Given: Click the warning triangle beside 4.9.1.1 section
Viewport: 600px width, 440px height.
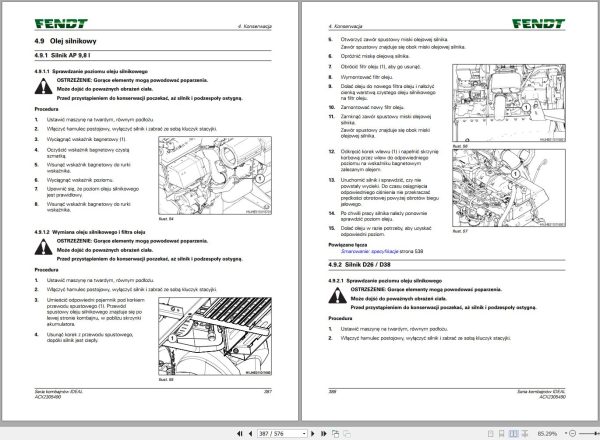Looking at the screenshot, I should point(43,86).
